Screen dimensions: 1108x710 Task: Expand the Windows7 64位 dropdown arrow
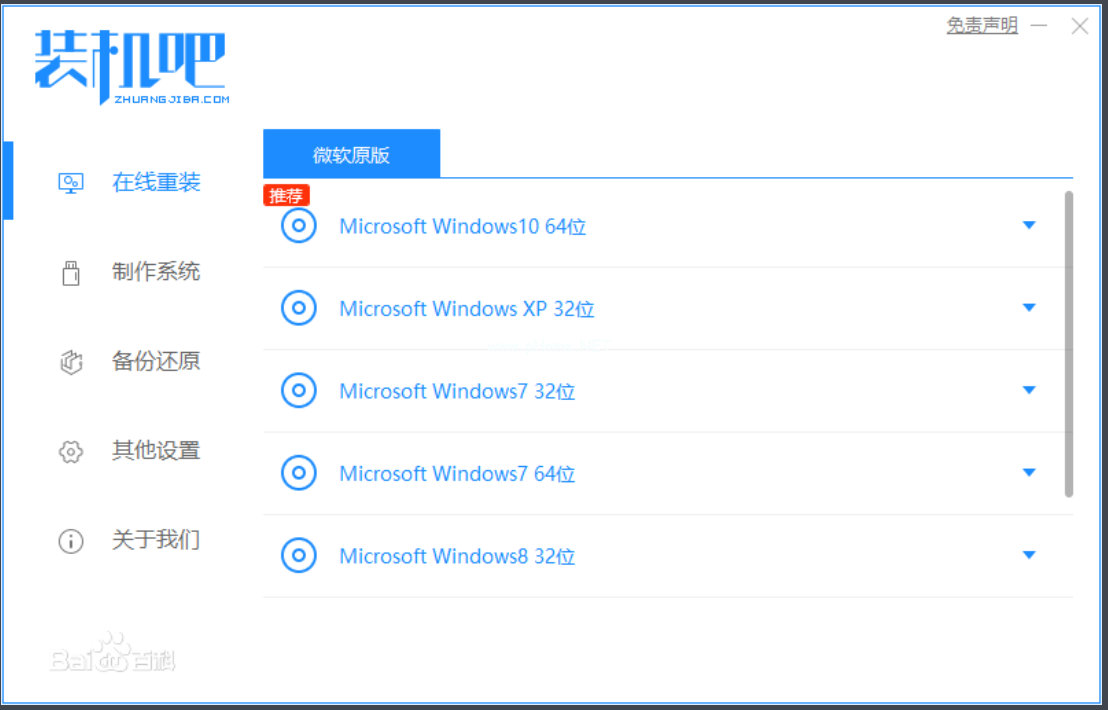tap(1029, 473)
